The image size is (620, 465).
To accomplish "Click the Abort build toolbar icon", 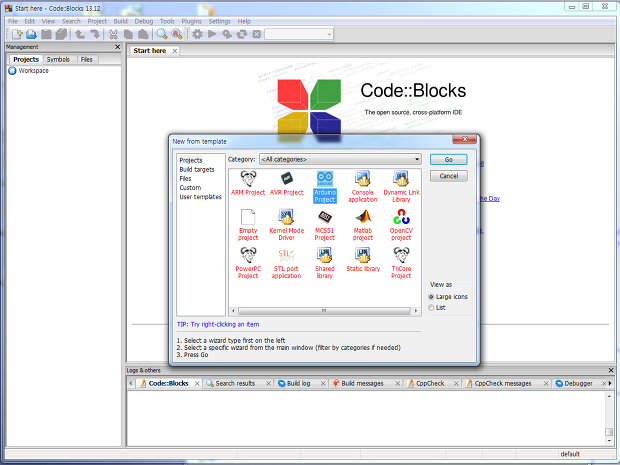I will click(x=257, y=34).
